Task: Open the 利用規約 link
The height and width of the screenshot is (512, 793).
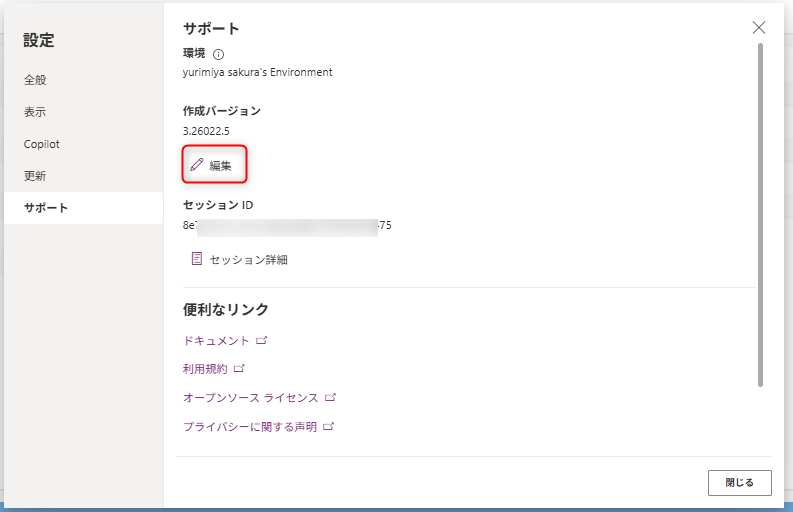Action: tap(205, 369)
